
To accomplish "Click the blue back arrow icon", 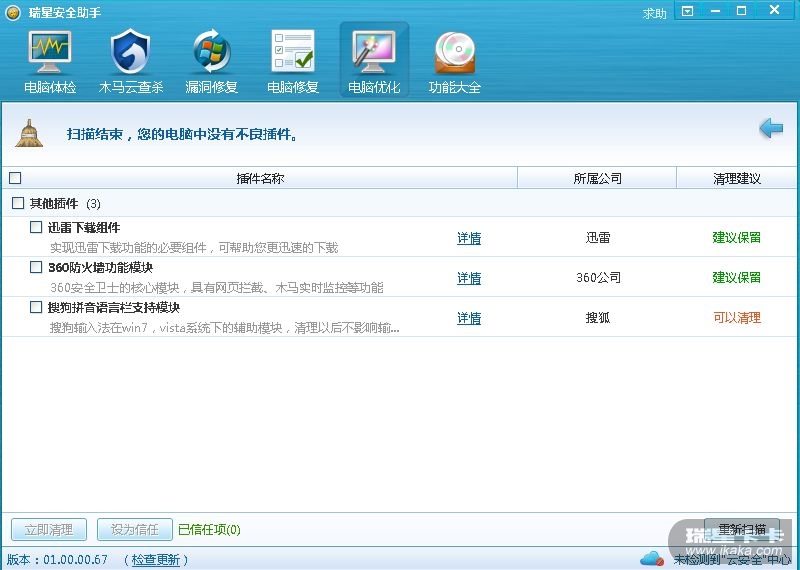I will (x=771, y=128).
